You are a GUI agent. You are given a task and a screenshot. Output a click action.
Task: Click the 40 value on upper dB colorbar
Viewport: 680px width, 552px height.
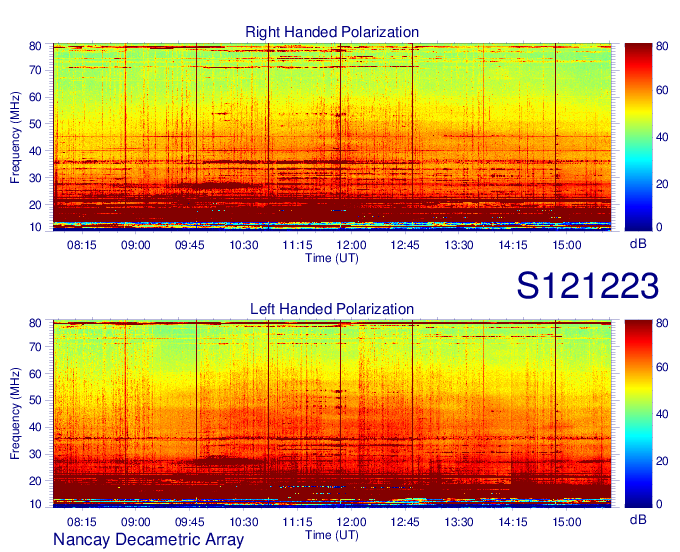tap(662, 137)
